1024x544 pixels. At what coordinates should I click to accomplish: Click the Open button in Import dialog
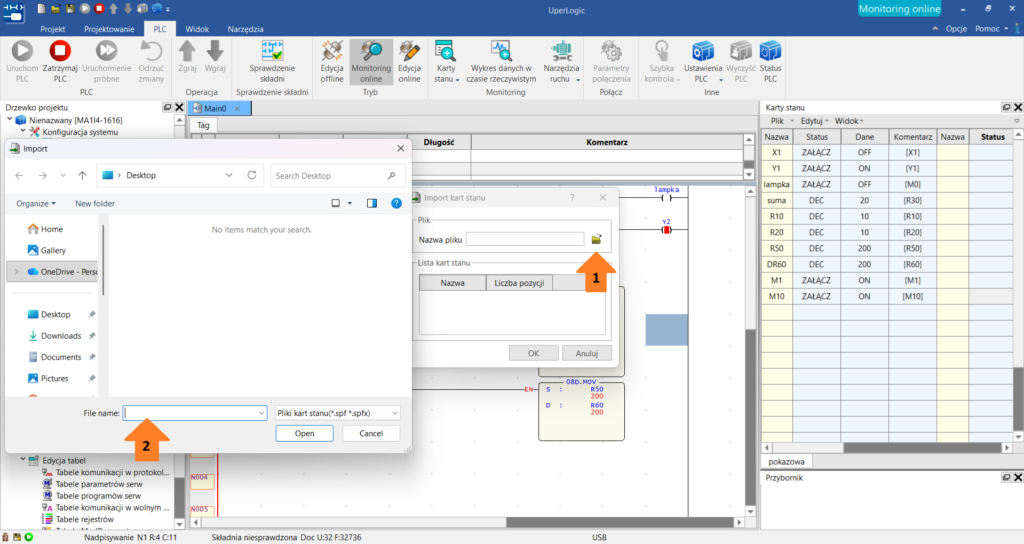[x=304, y=434]
